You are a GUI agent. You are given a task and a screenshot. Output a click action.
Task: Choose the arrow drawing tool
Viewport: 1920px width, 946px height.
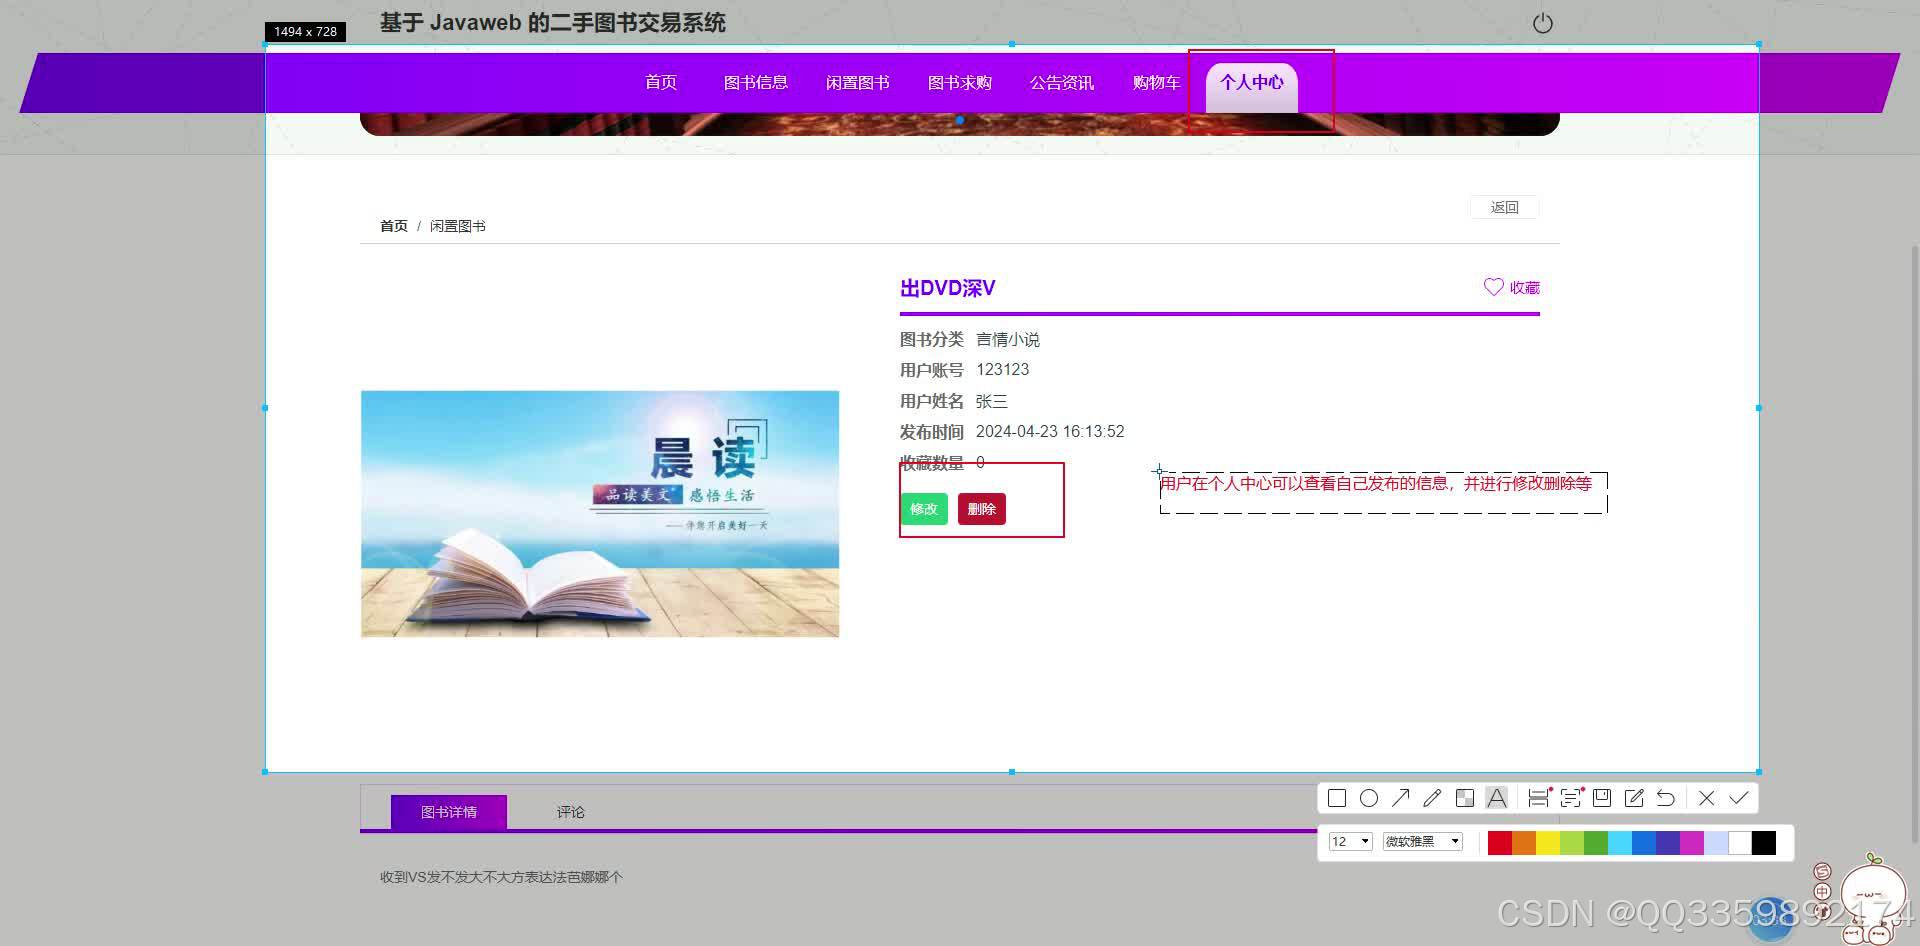point(1401,797)
